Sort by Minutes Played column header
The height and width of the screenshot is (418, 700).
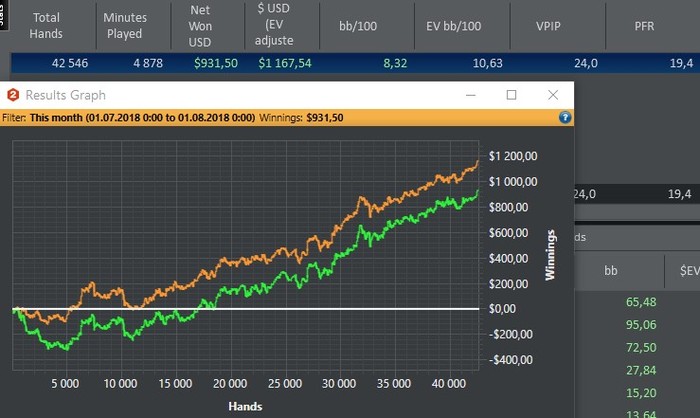[125, 25]
